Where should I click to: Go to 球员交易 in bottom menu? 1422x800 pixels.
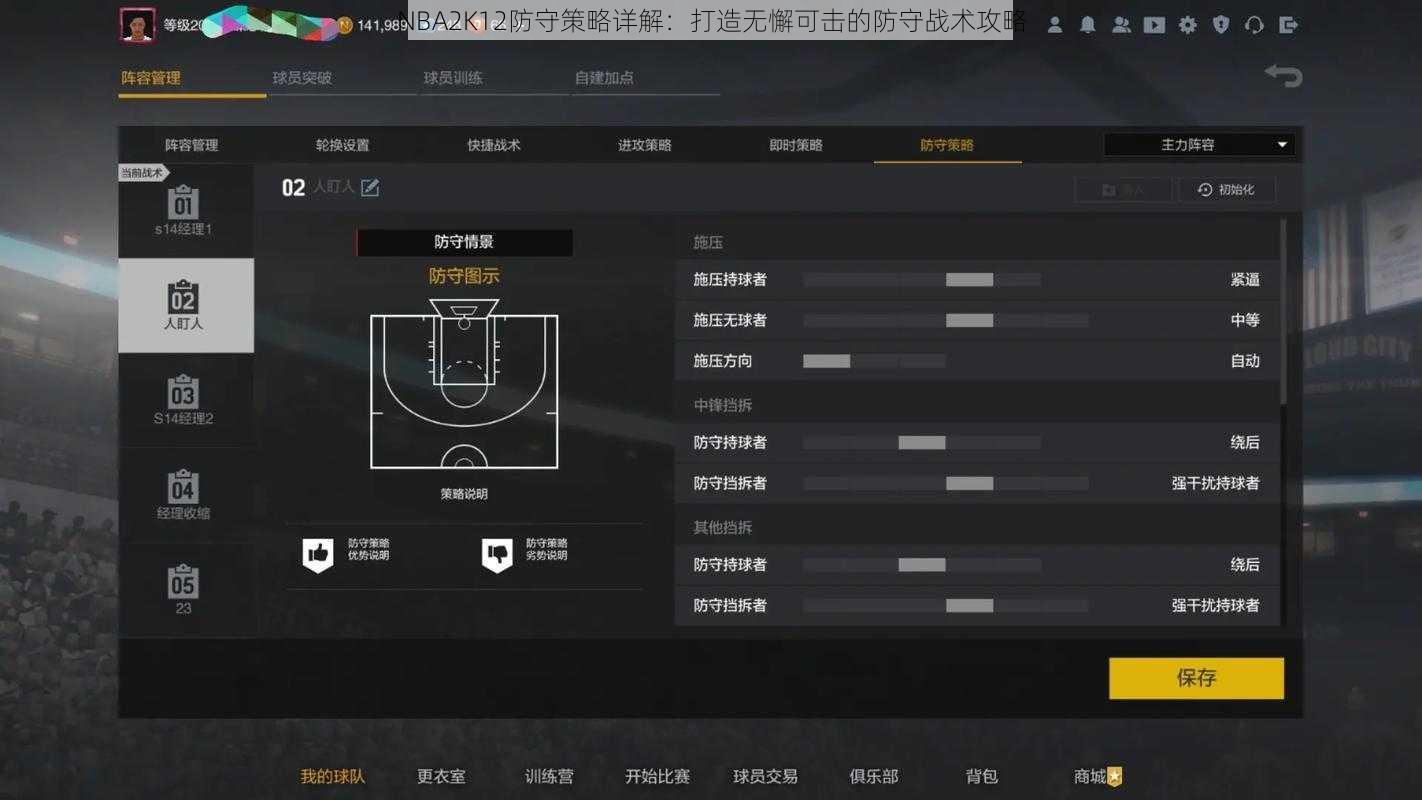tap(765, 776)
